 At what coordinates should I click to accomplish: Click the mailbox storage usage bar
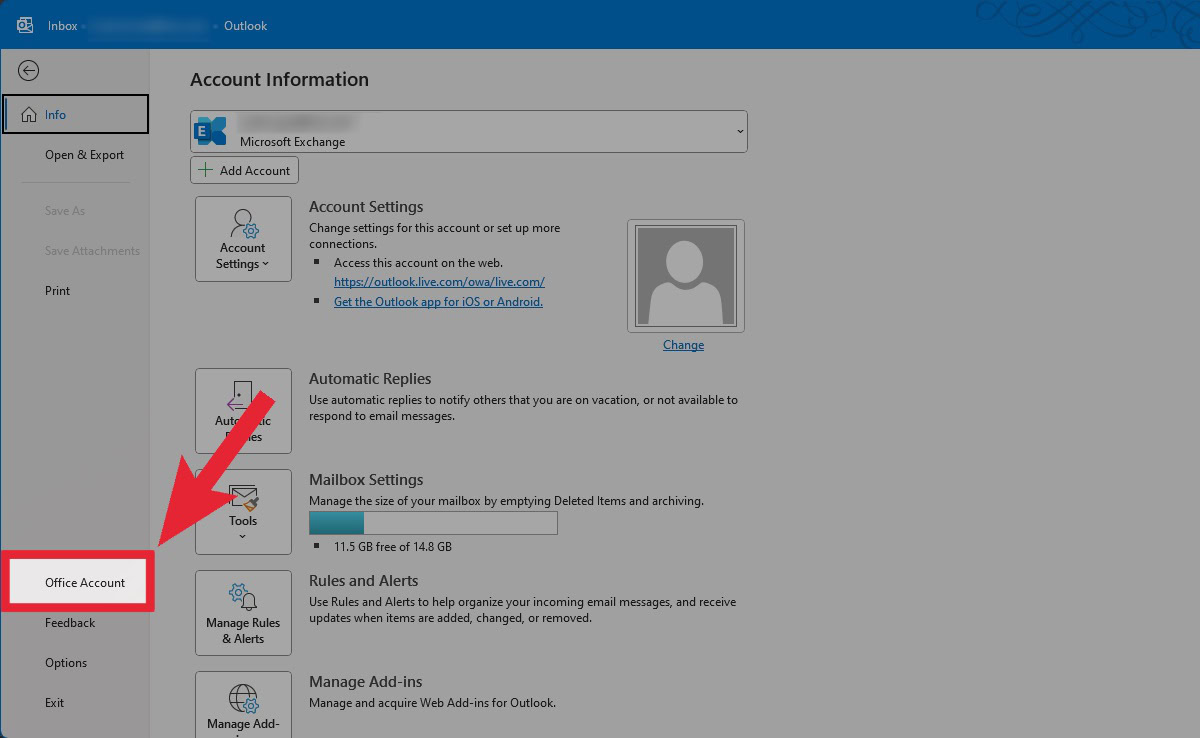pos(433,523)
